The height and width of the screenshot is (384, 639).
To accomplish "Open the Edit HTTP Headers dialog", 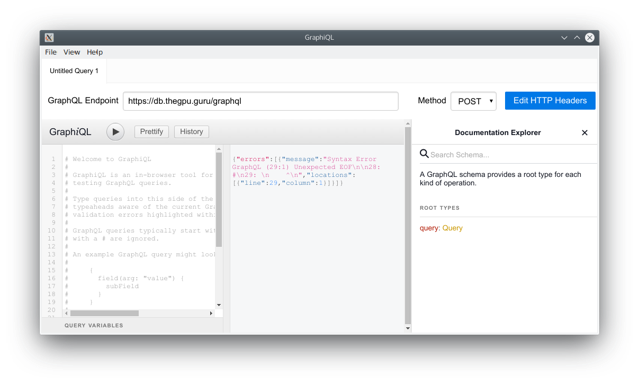I will (550, 101).
